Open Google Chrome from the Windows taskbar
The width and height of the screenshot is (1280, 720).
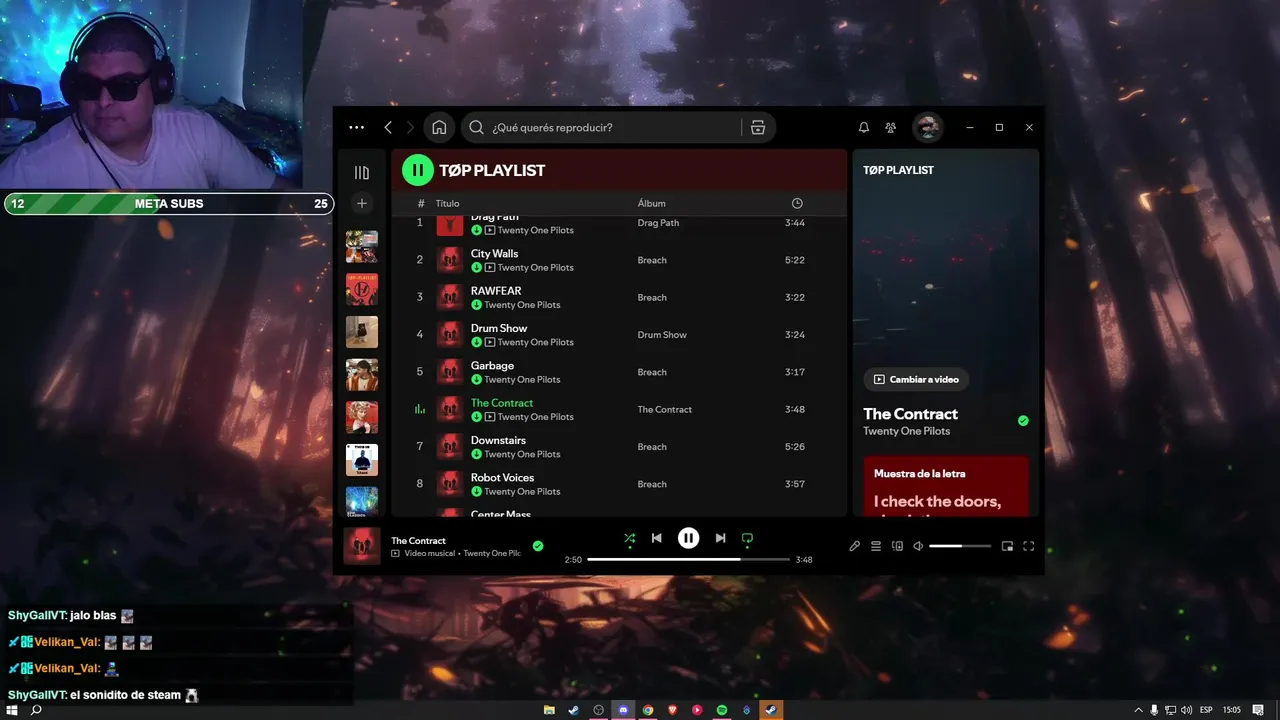(x=648, y=710)
